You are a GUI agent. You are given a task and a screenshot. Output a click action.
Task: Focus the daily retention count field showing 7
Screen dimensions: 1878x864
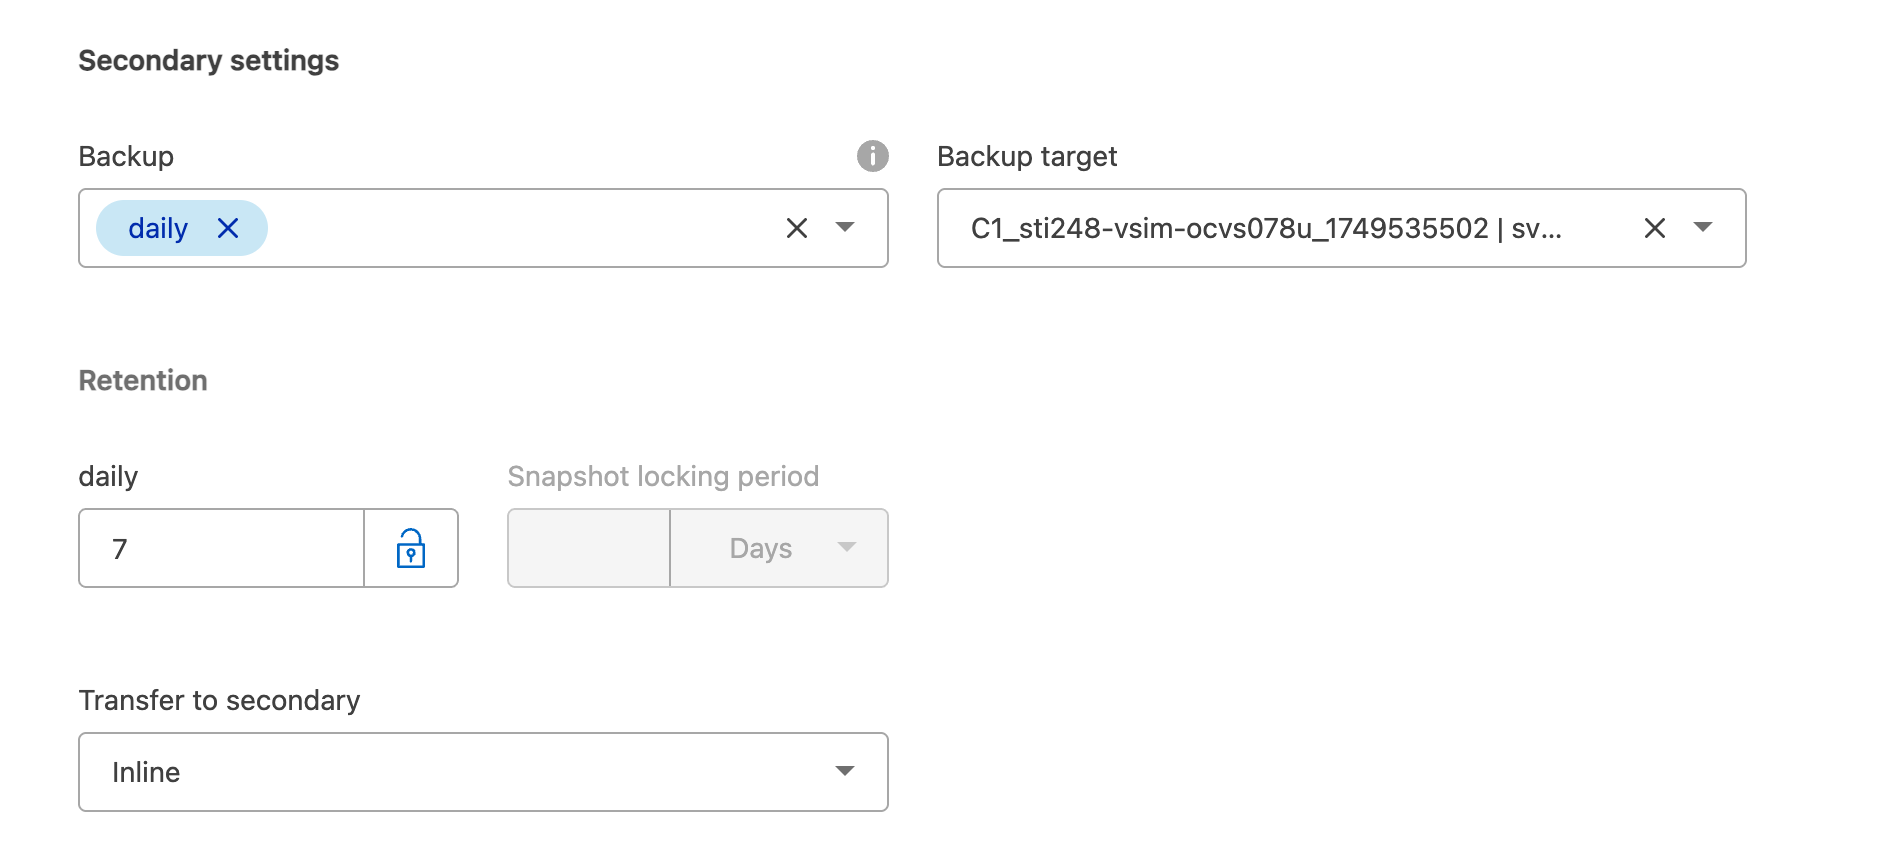222,548
